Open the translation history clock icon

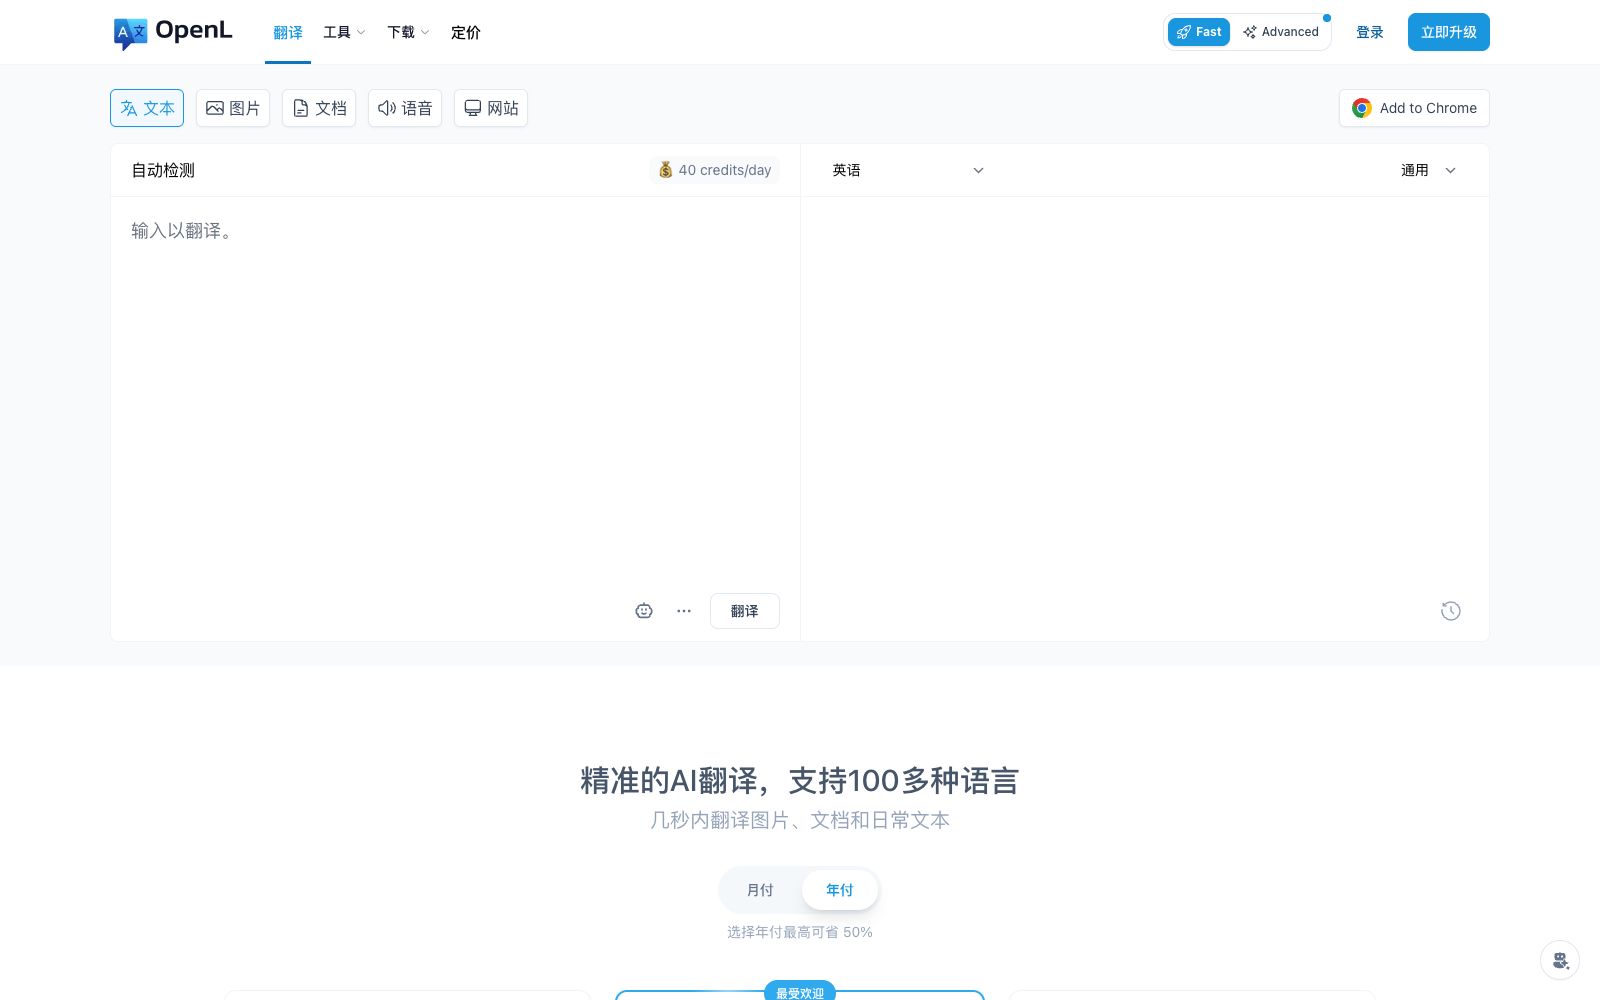pyautogui.click(x=1451, y=611)
